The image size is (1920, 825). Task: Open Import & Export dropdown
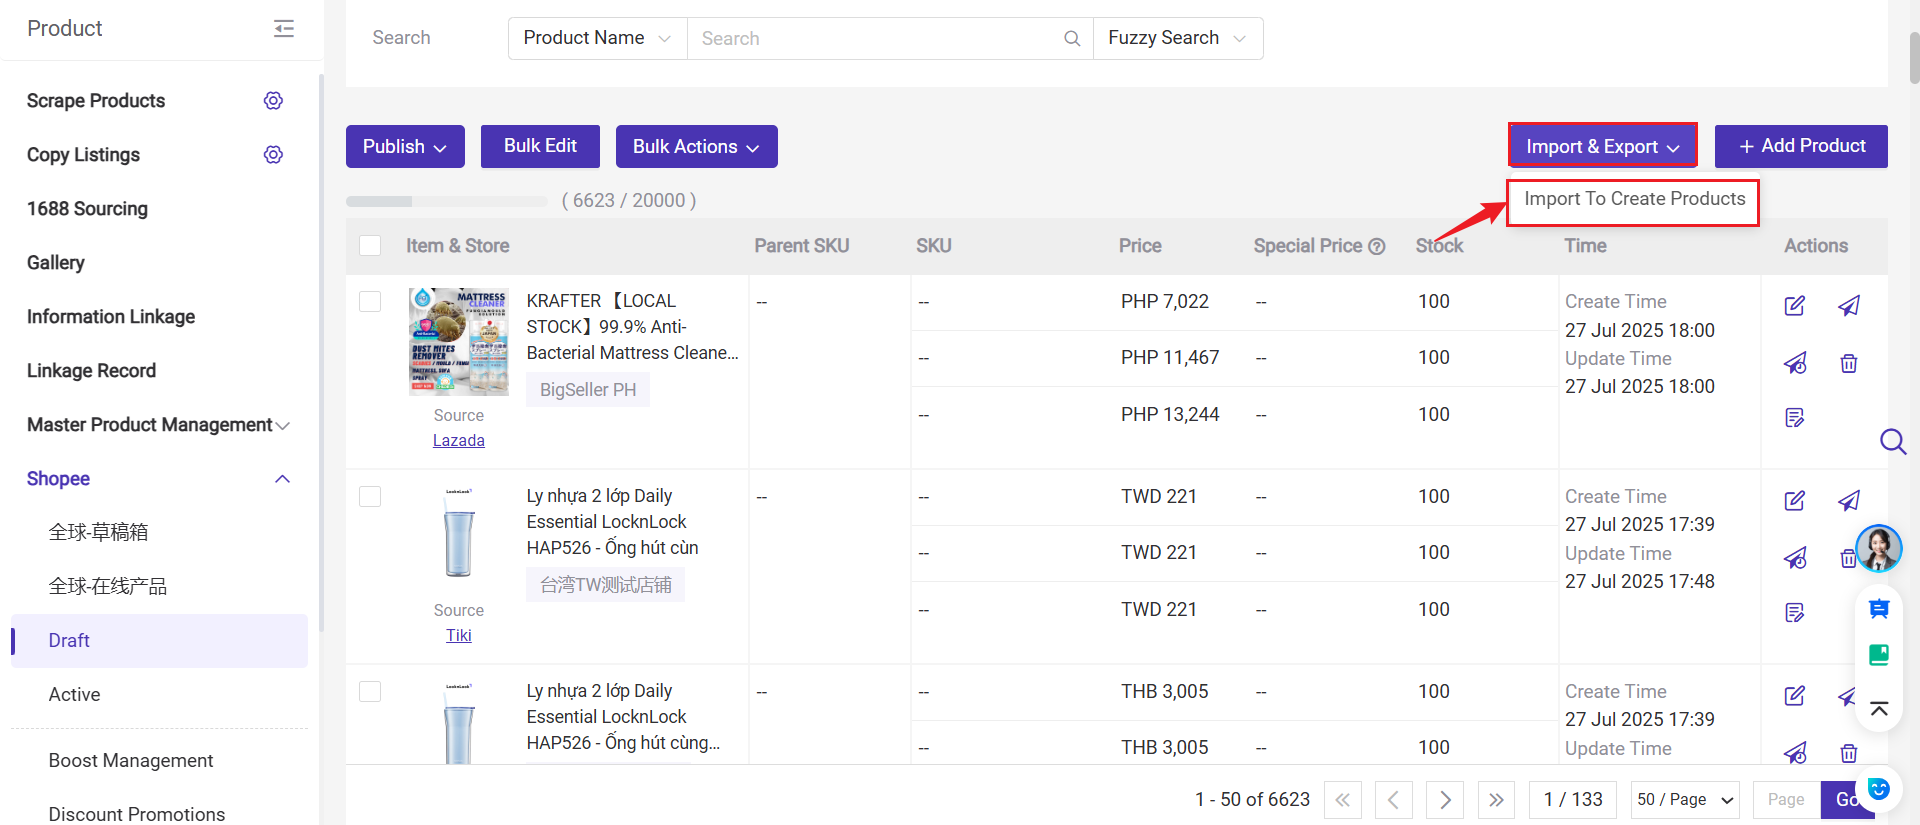click(1603, 146)
